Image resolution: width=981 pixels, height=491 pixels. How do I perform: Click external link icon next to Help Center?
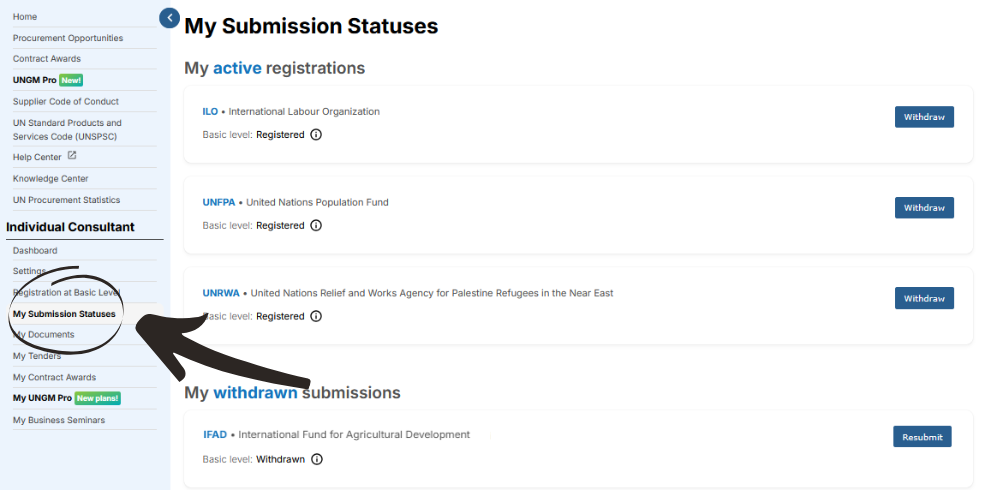point(72,156)
